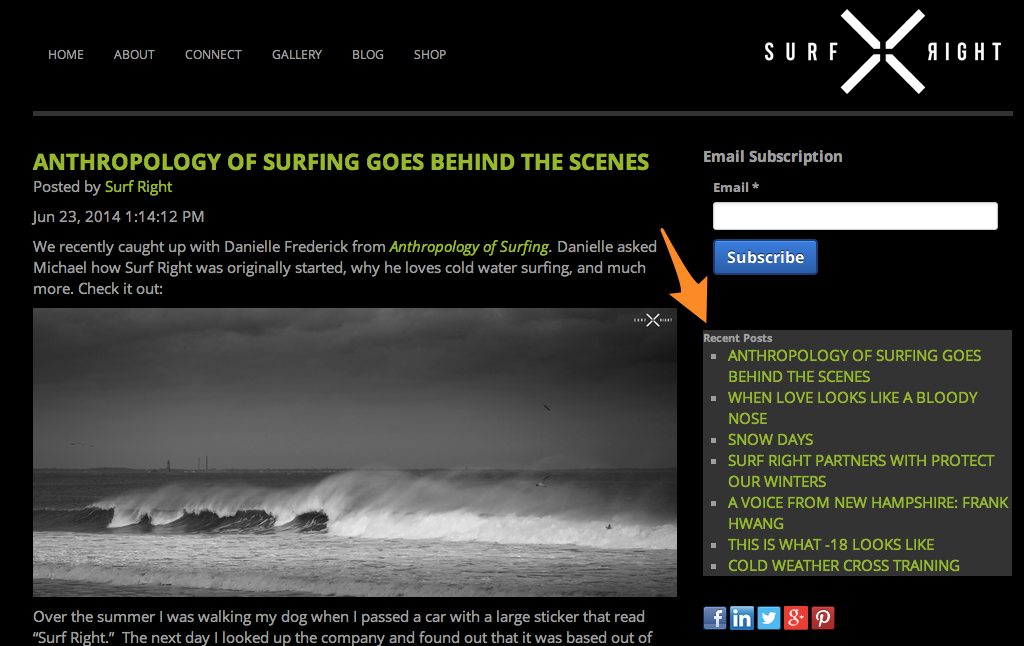Share via the Google Plus icon
Viewport: 1024px width, 646px height.
pyautogui.click(x=795, y=618)
